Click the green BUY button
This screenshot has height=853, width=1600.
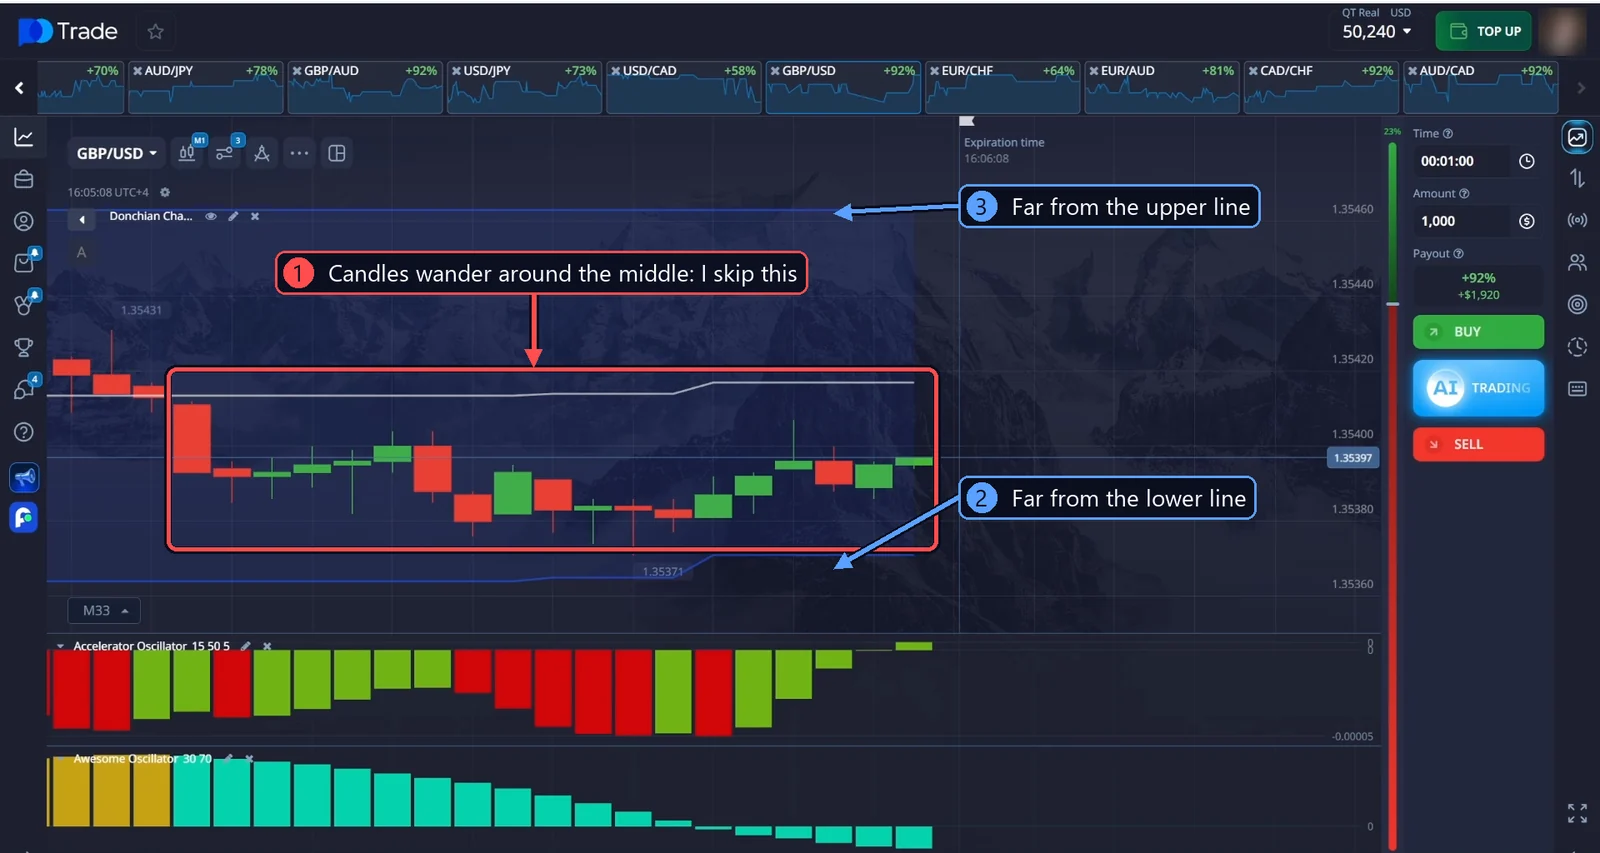(x=1478, y=332)
